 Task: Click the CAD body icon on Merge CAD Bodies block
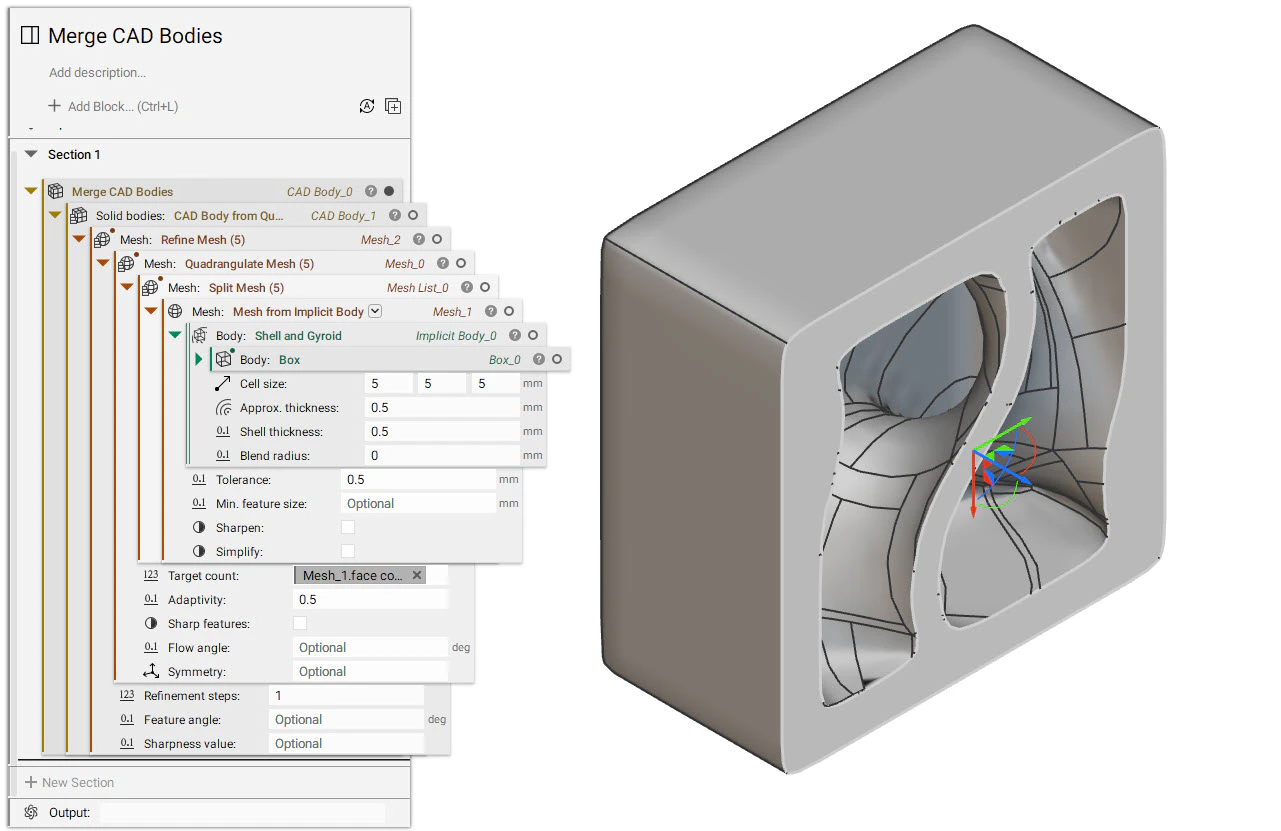pyautogui.click(x=55, y=190)
